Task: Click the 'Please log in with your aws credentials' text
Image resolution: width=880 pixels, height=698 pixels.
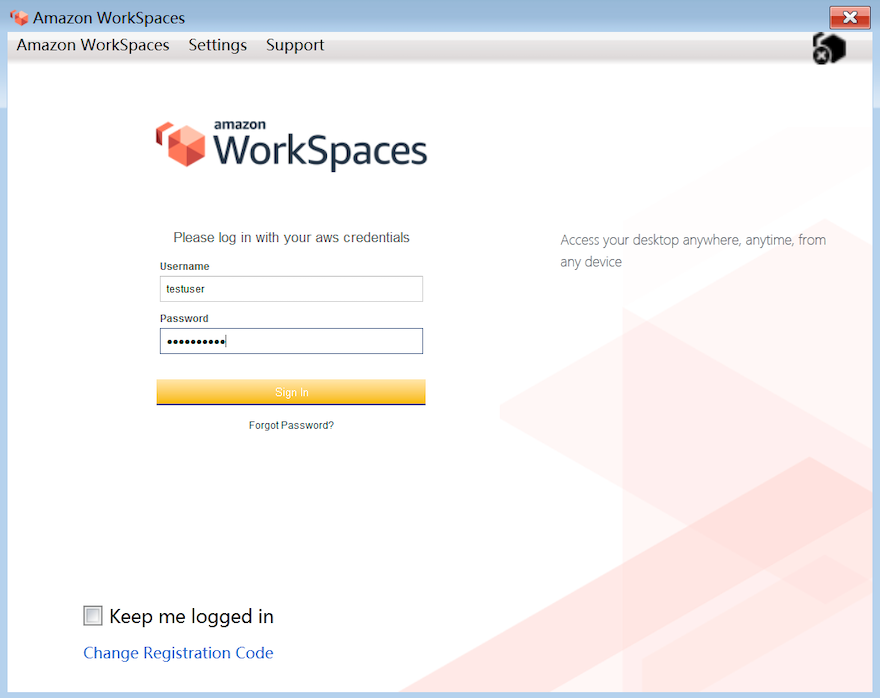Action: pyautogui.click(x=291, y=237)
